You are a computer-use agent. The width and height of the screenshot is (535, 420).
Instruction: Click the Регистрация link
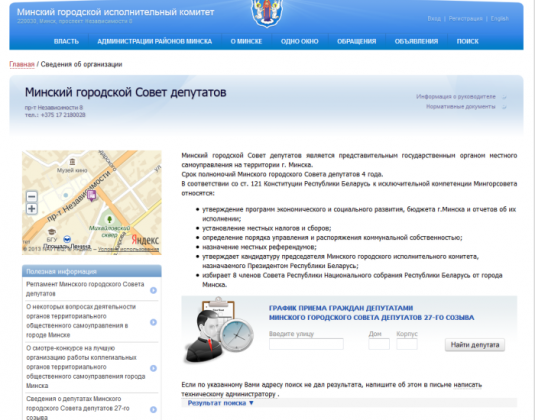465,18
